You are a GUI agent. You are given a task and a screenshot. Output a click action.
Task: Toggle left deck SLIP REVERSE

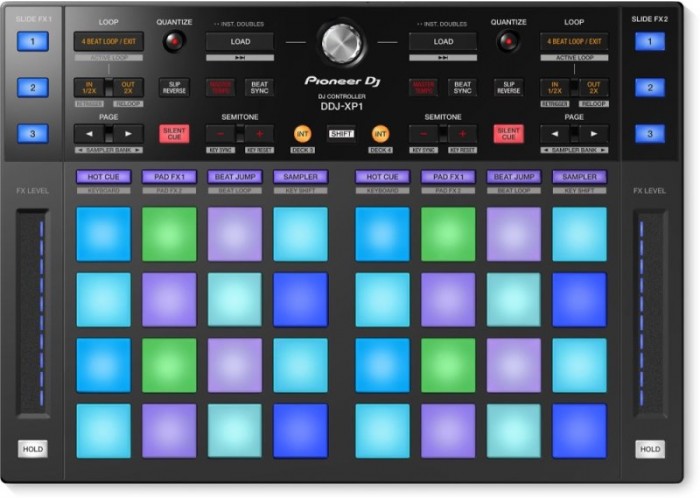[174, 88]
